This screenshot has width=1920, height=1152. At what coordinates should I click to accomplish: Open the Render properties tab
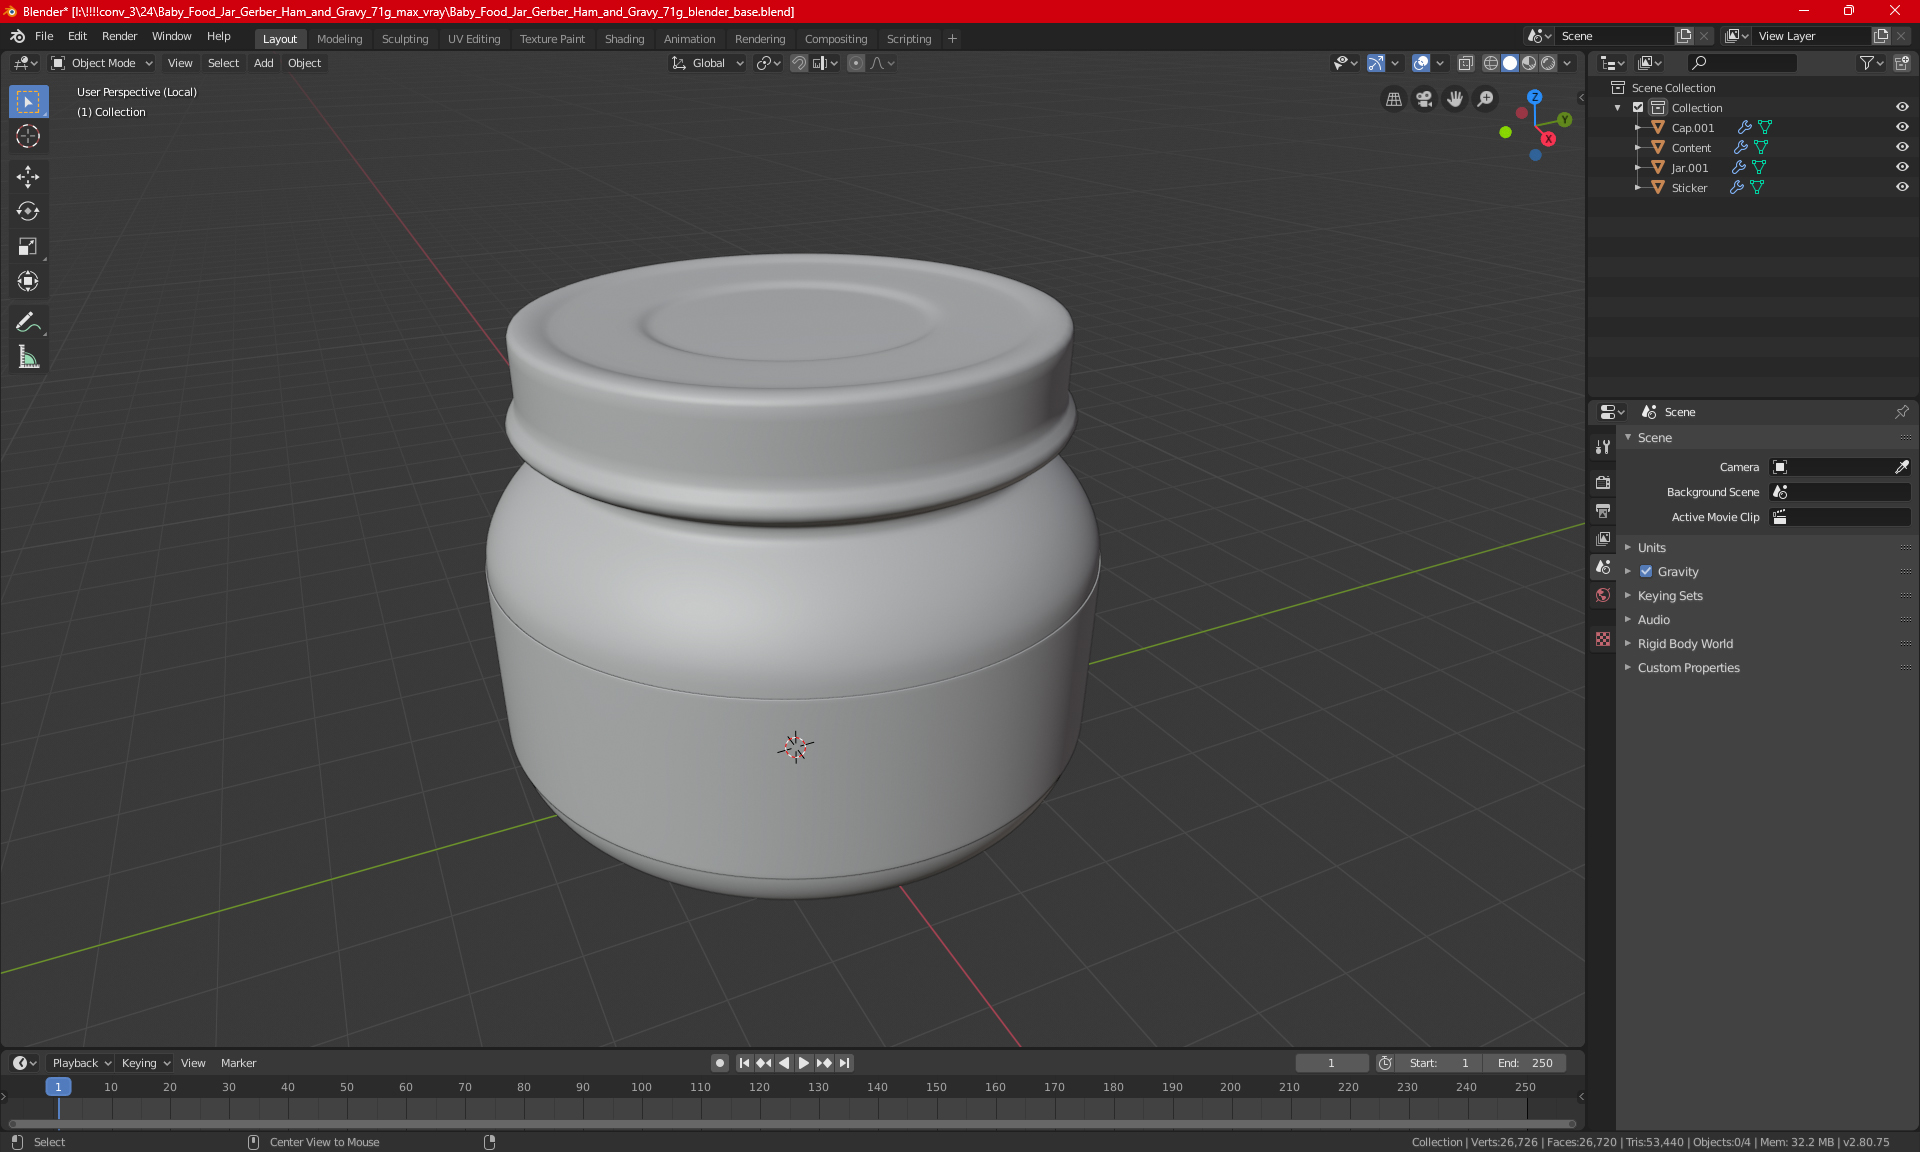[1603, 482]
